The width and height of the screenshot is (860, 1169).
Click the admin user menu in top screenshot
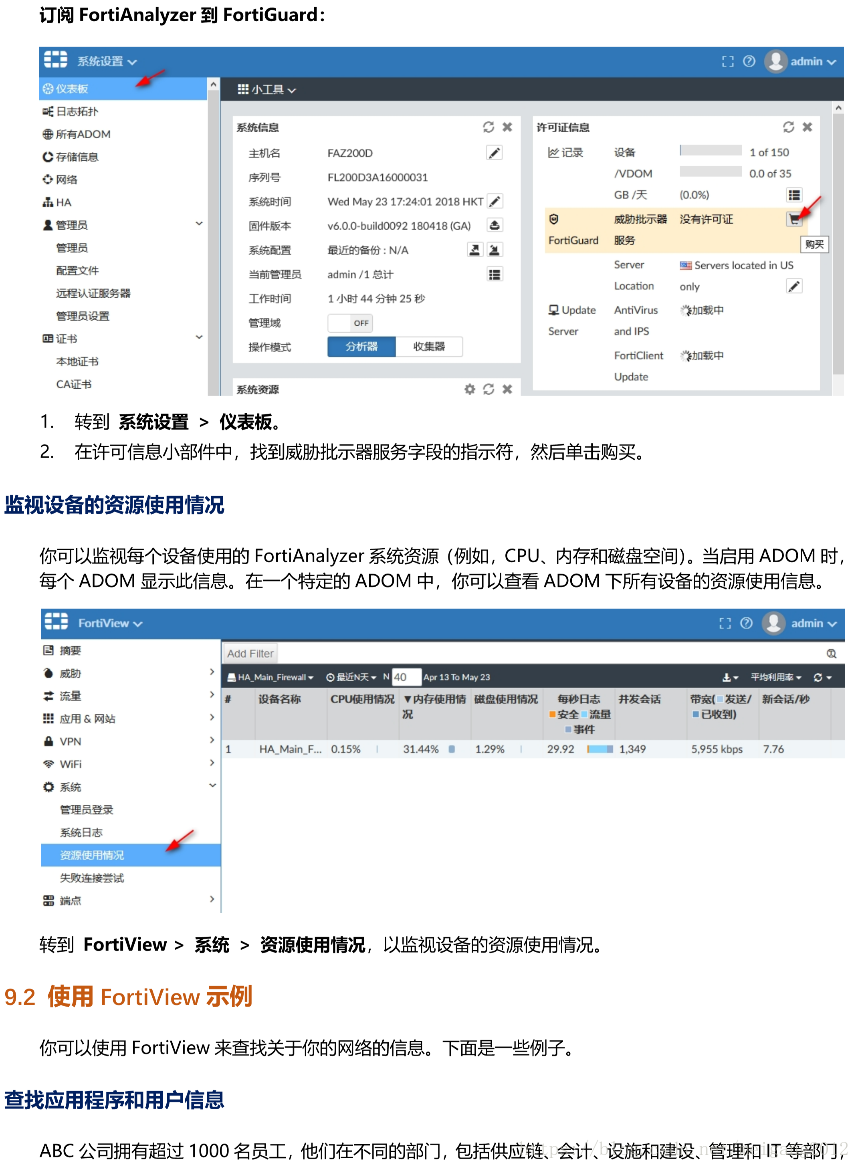click(802, 61)
